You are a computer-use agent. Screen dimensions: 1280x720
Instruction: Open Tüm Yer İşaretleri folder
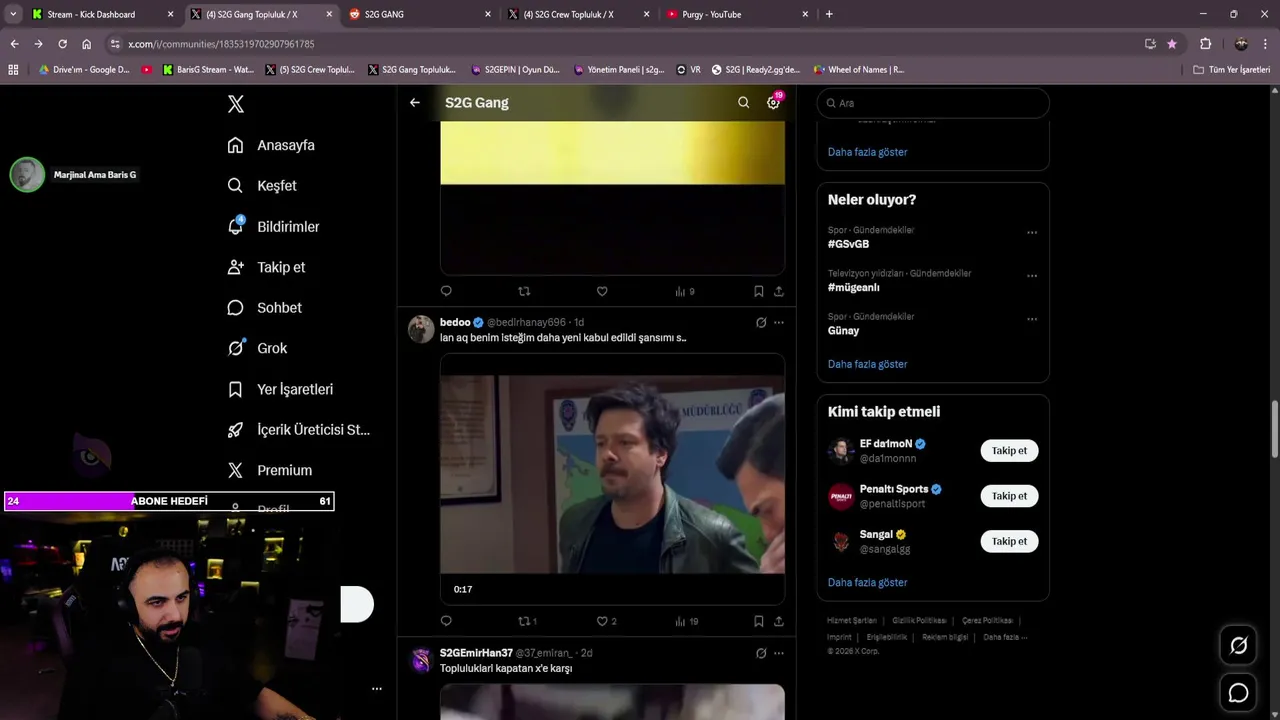point(1231,70)
